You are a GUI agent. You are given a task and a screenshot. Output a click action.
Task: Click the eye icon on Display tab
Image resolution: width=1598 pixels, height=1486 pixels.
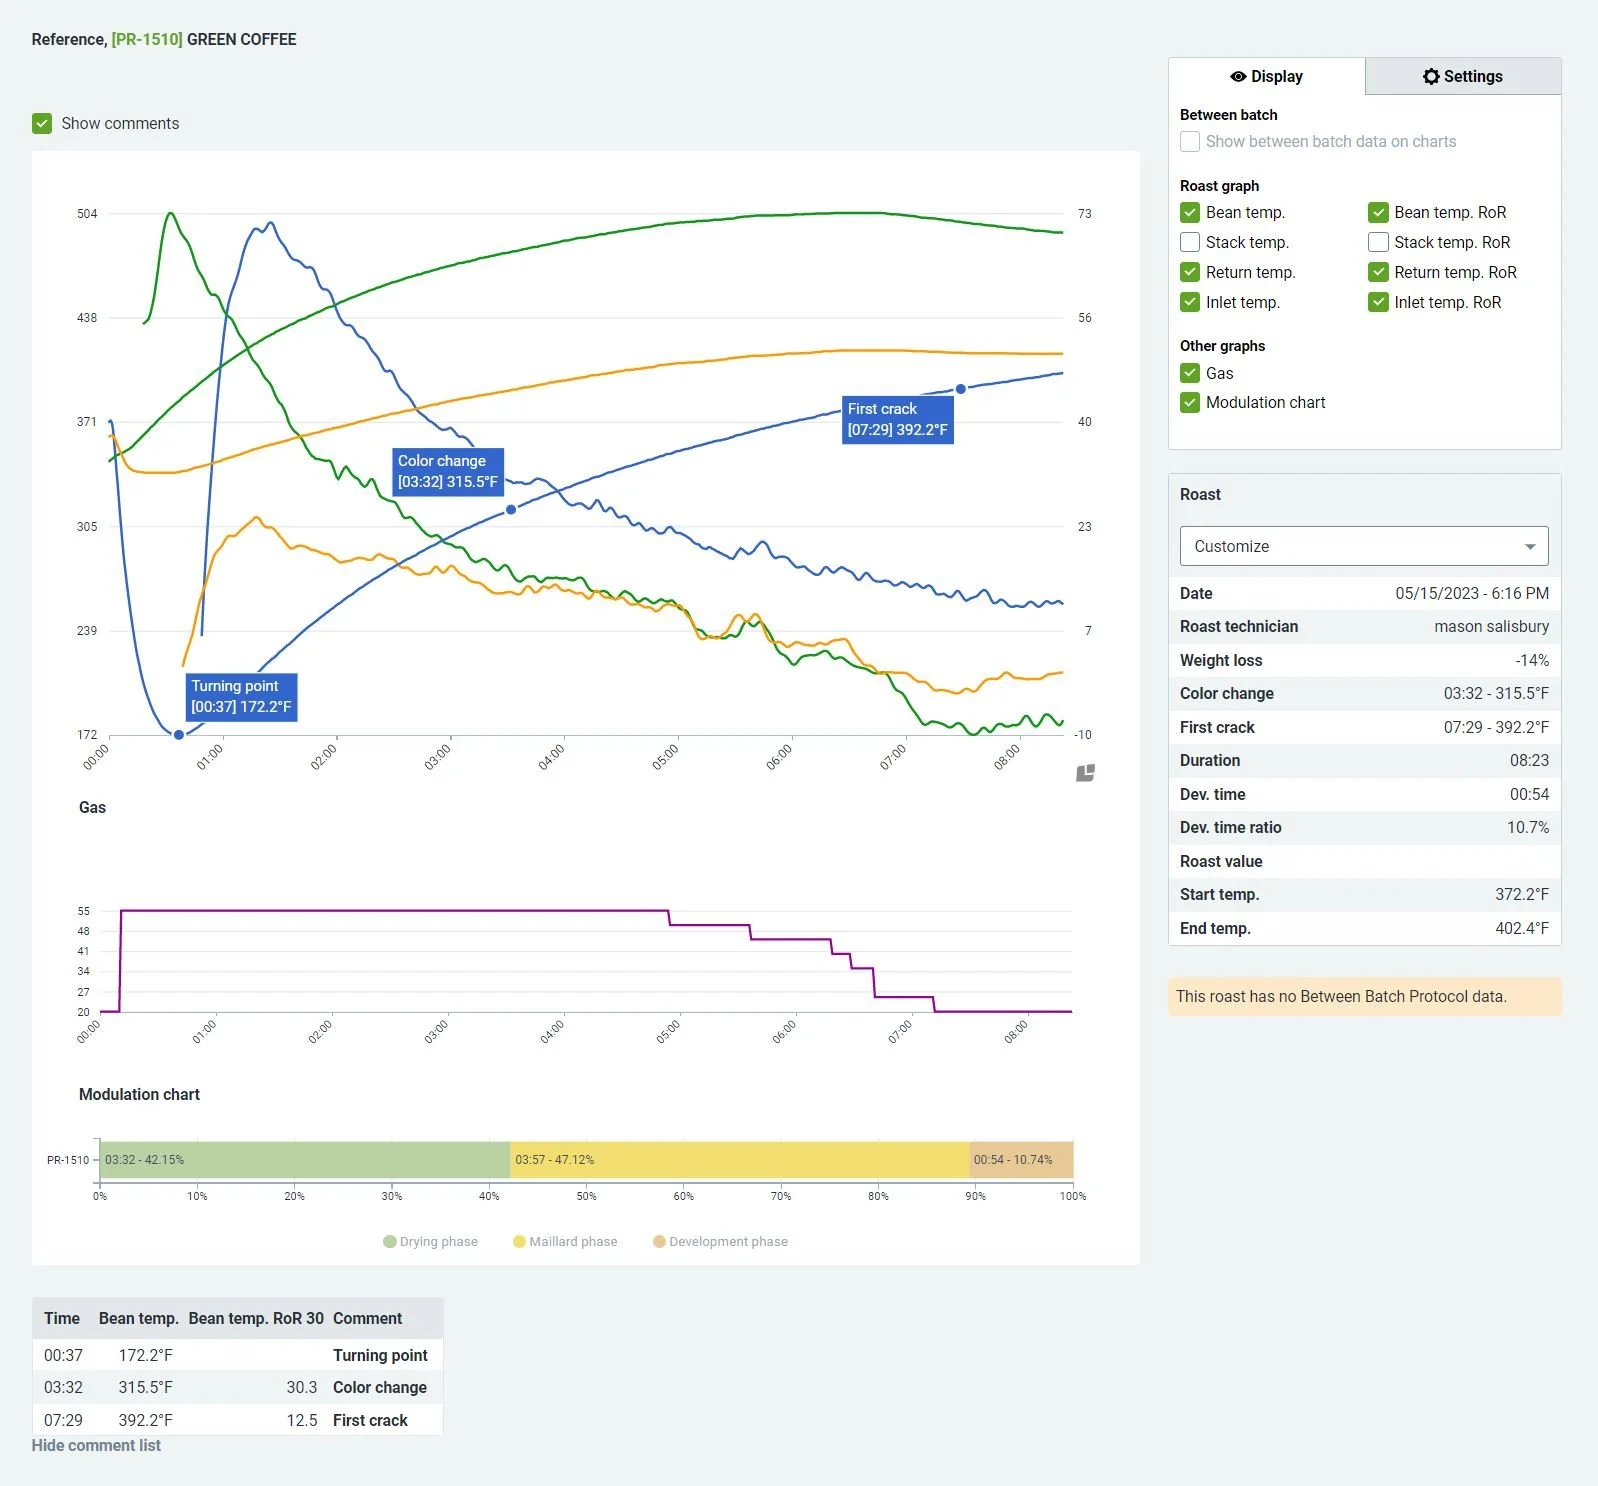pyautogui.click(x=1238, y=77)
